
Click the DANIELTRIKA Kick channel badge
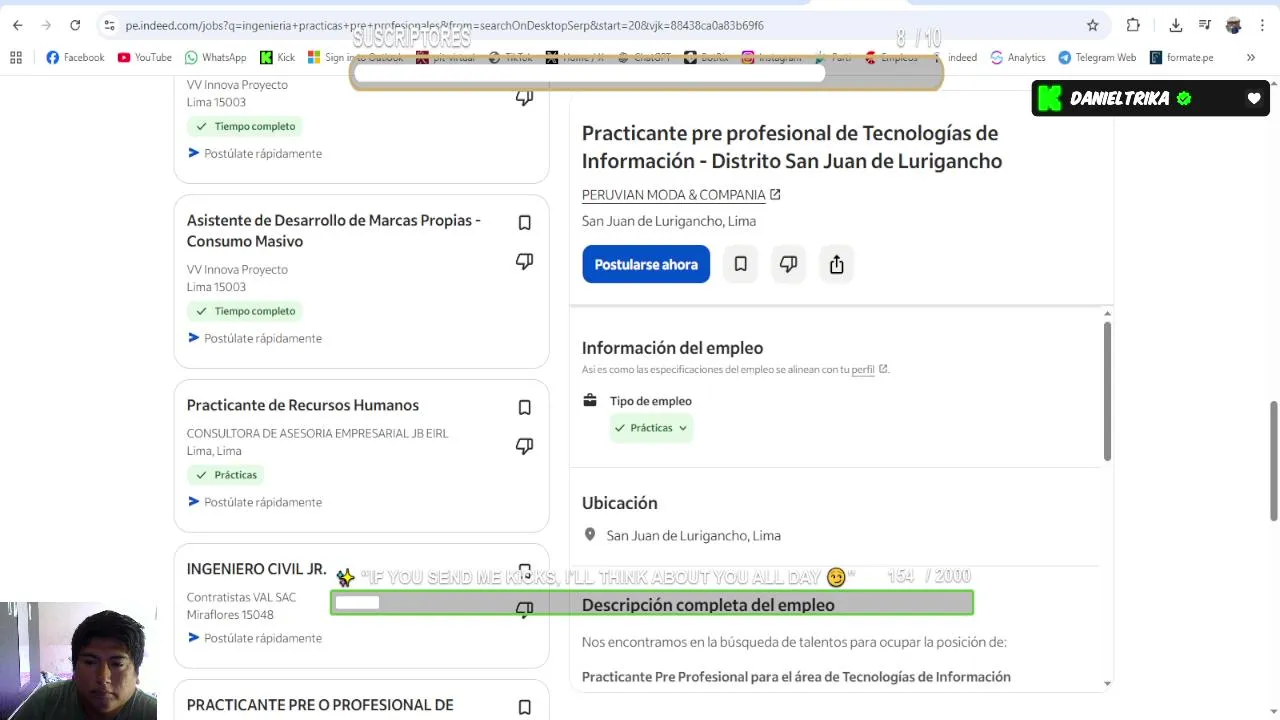pos(1150,98)
